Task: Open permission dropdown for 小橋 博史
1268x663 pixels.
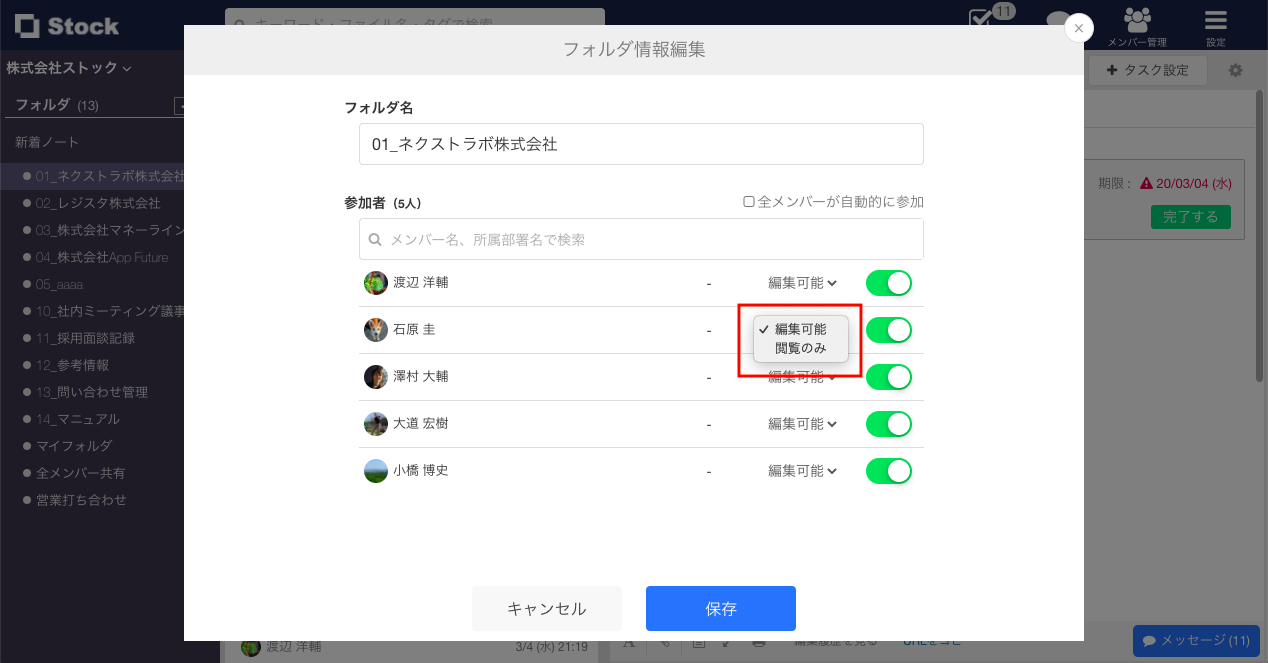Action: (x=802, y=471)
